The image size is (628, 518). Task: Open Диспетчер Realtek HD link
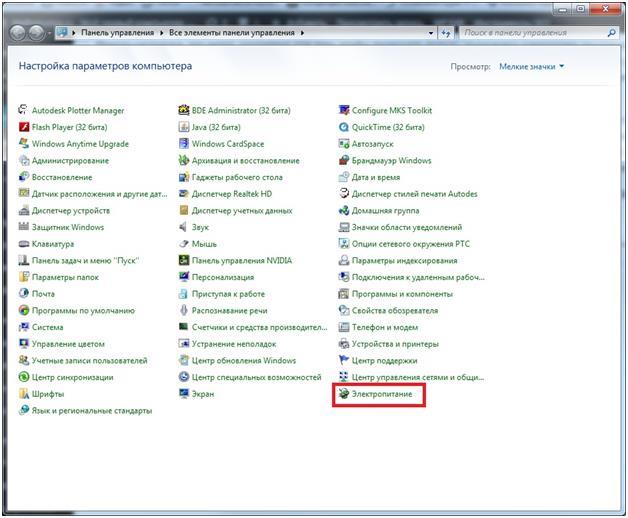[x=231, y=194]
